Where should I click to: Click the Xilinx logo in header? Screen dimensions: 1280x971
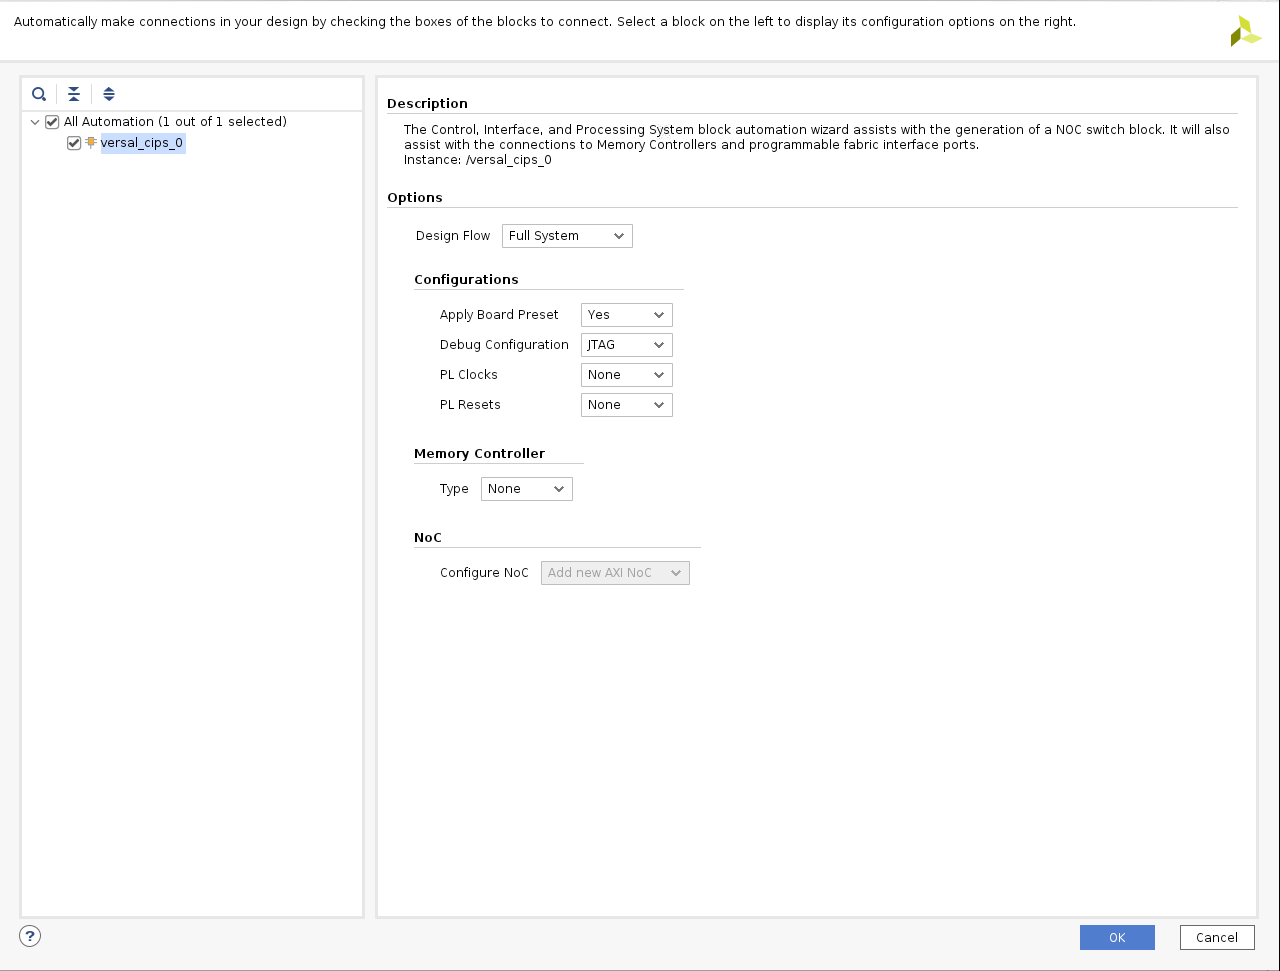tap(1245, 31)
